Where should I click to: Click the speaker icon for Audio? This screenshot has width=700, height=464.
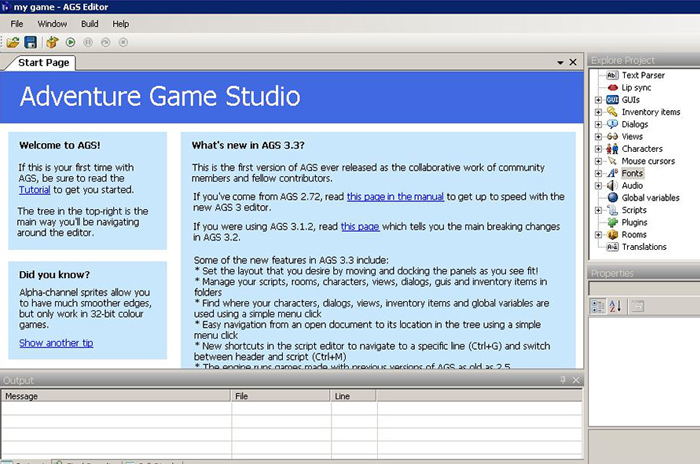coord(612,185)
